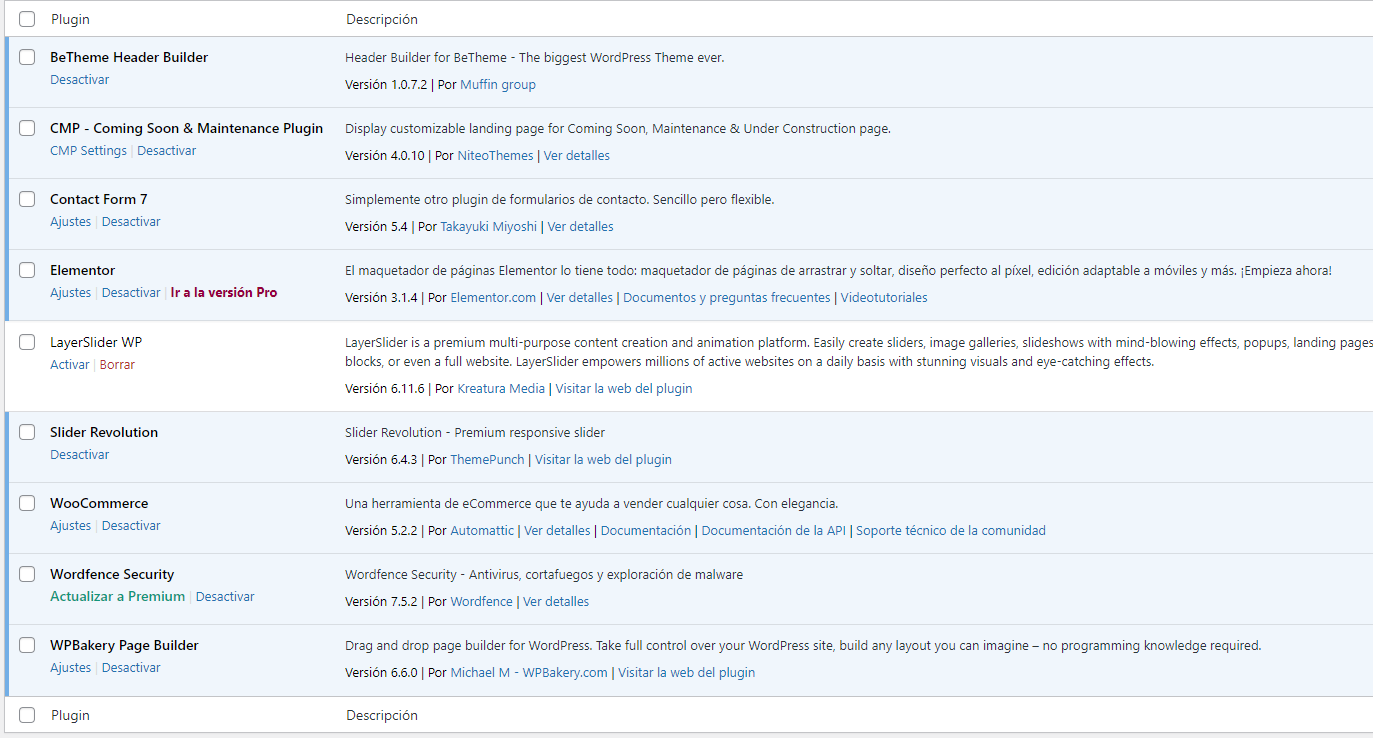Open Documentos y preguntas frecuentes
This screenshot has height=738, width=1373.
(727, 298)
